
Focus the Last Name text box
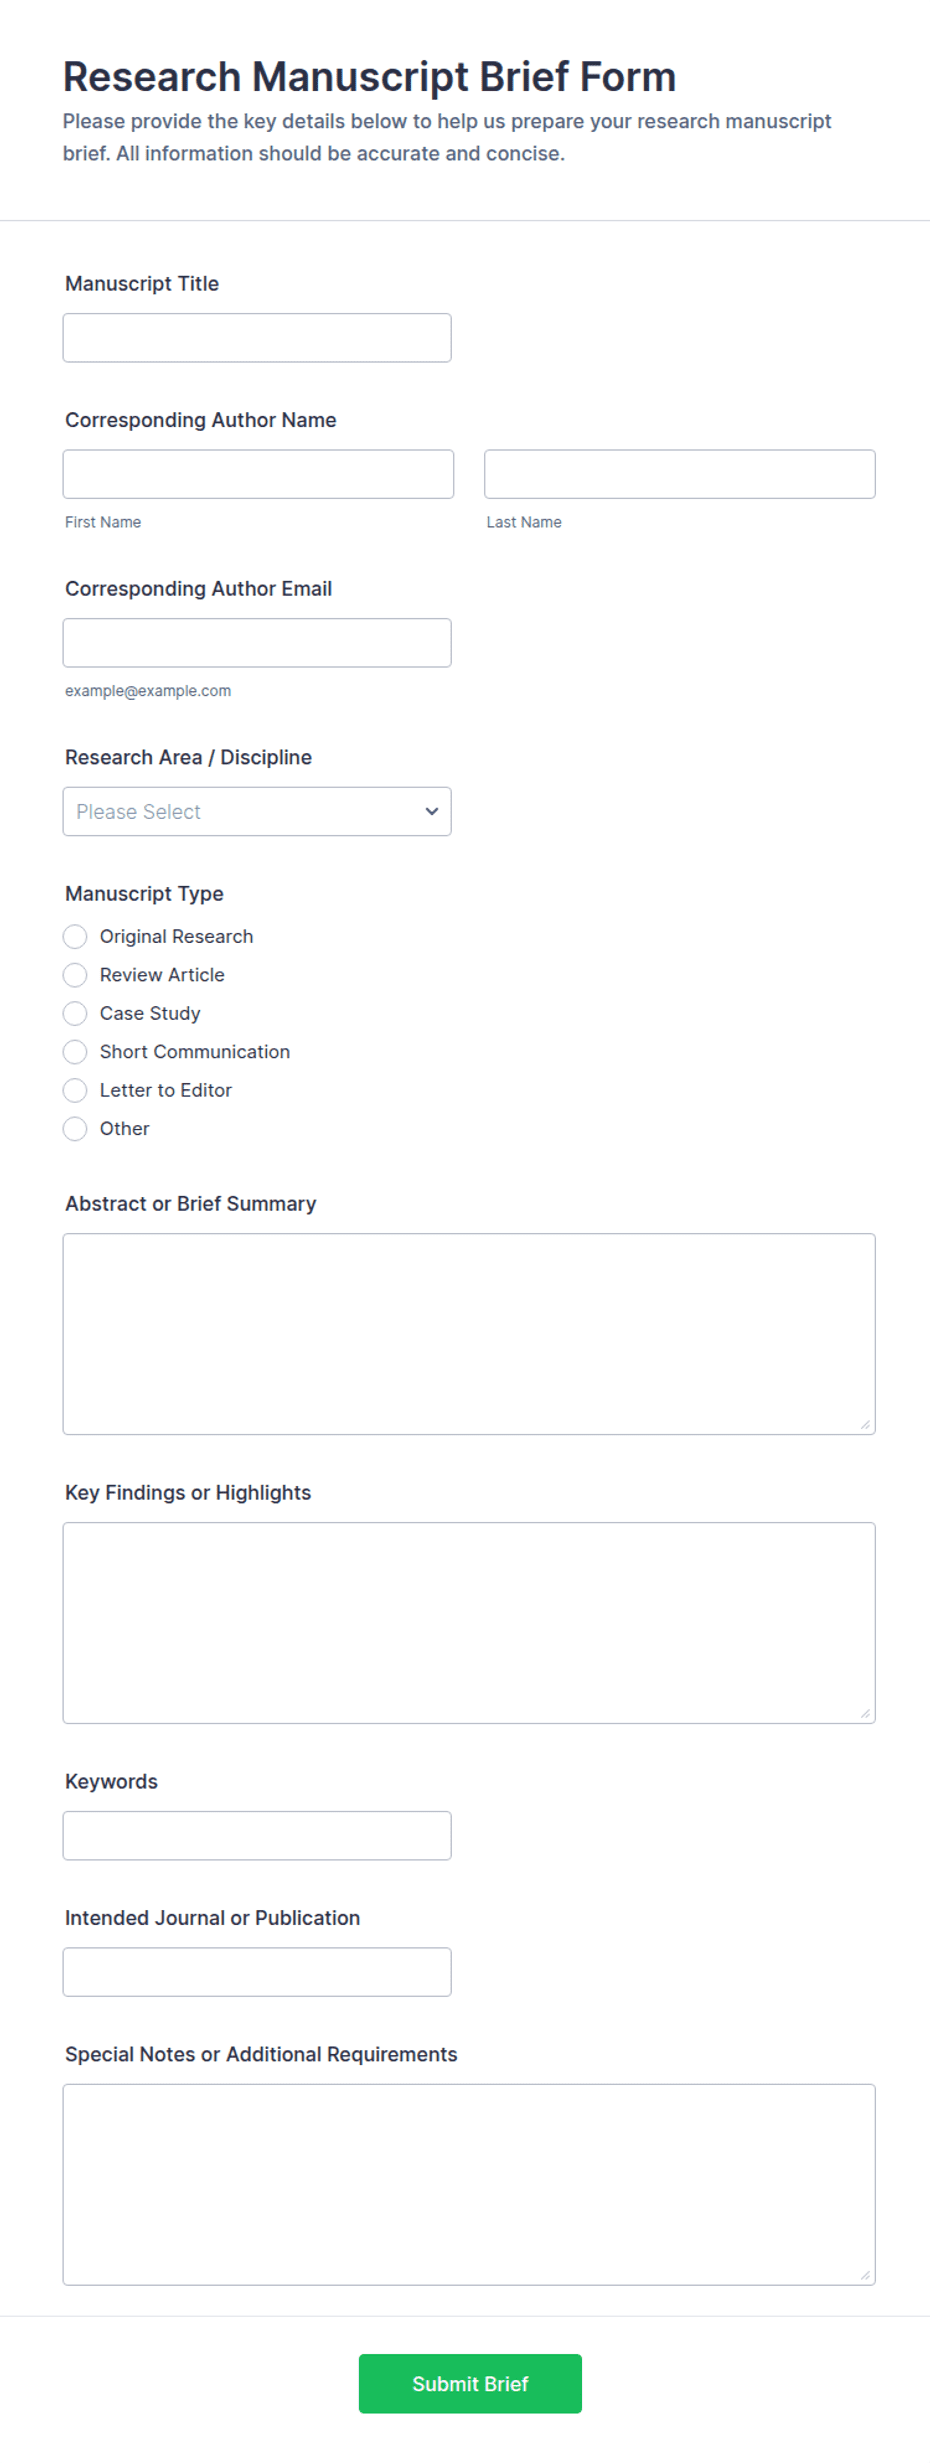click(679, 474)
